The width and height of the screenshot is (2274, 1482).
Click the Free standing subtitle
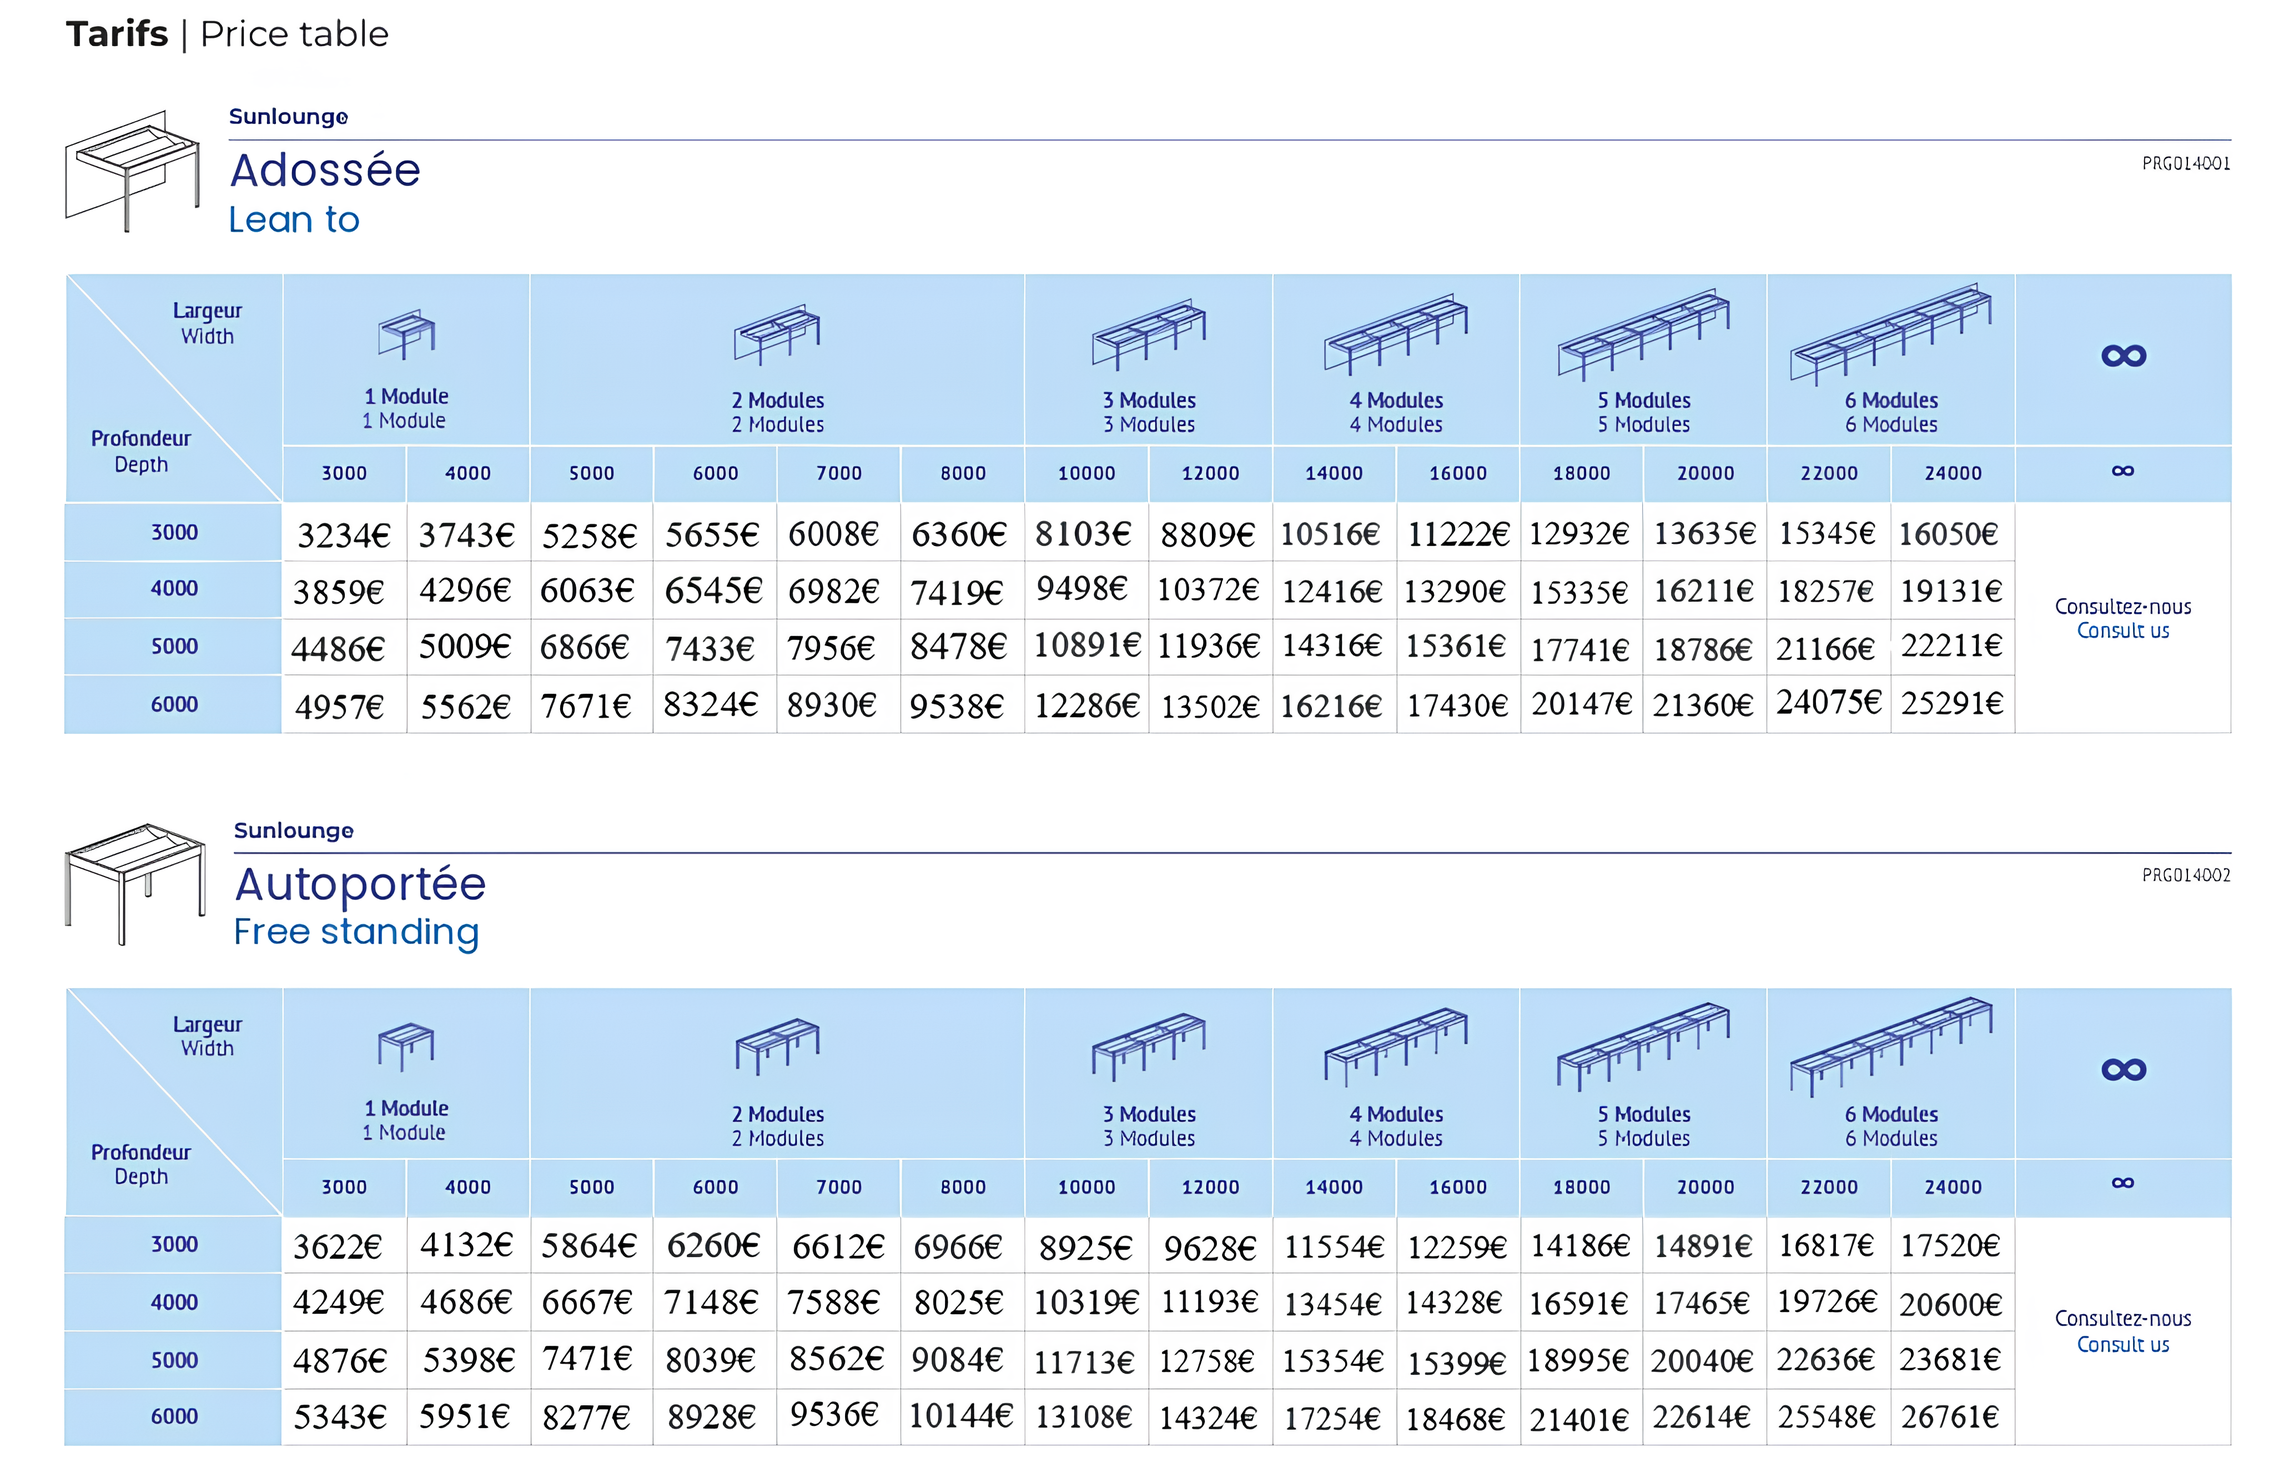[x=357, y=933]
